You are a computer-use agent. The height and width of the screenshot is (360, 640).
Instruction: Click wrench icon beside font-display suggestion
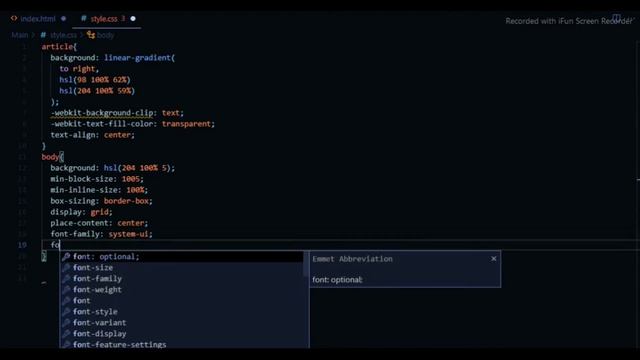click(x=66, y=334)
